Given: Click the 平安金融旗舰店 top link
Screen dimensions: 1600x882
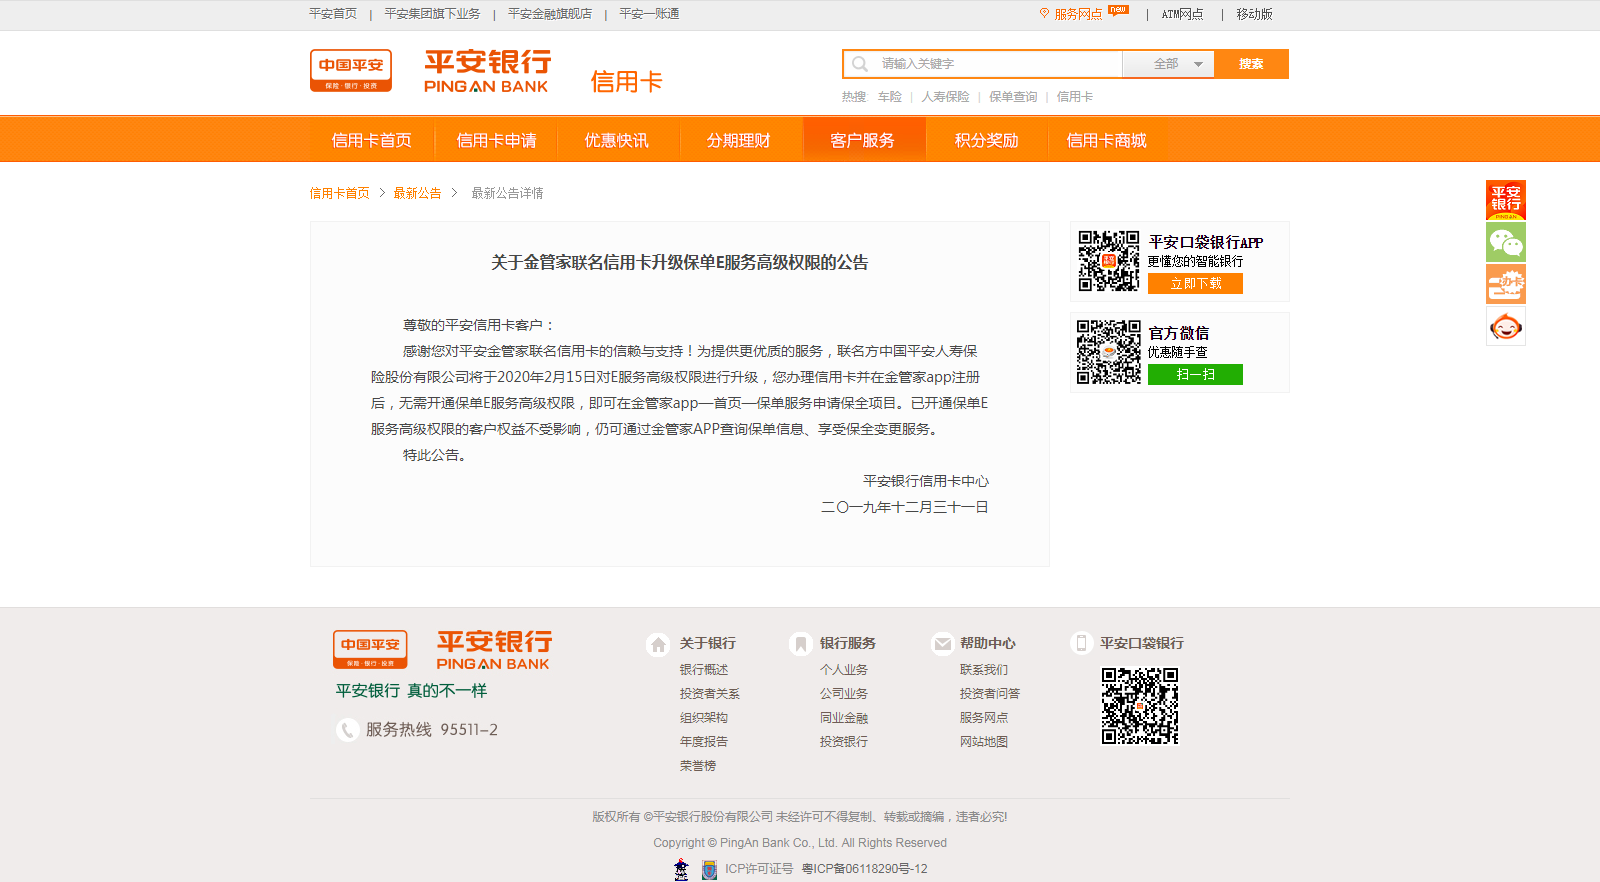Looking at the screenshot, I should [550, 14].
